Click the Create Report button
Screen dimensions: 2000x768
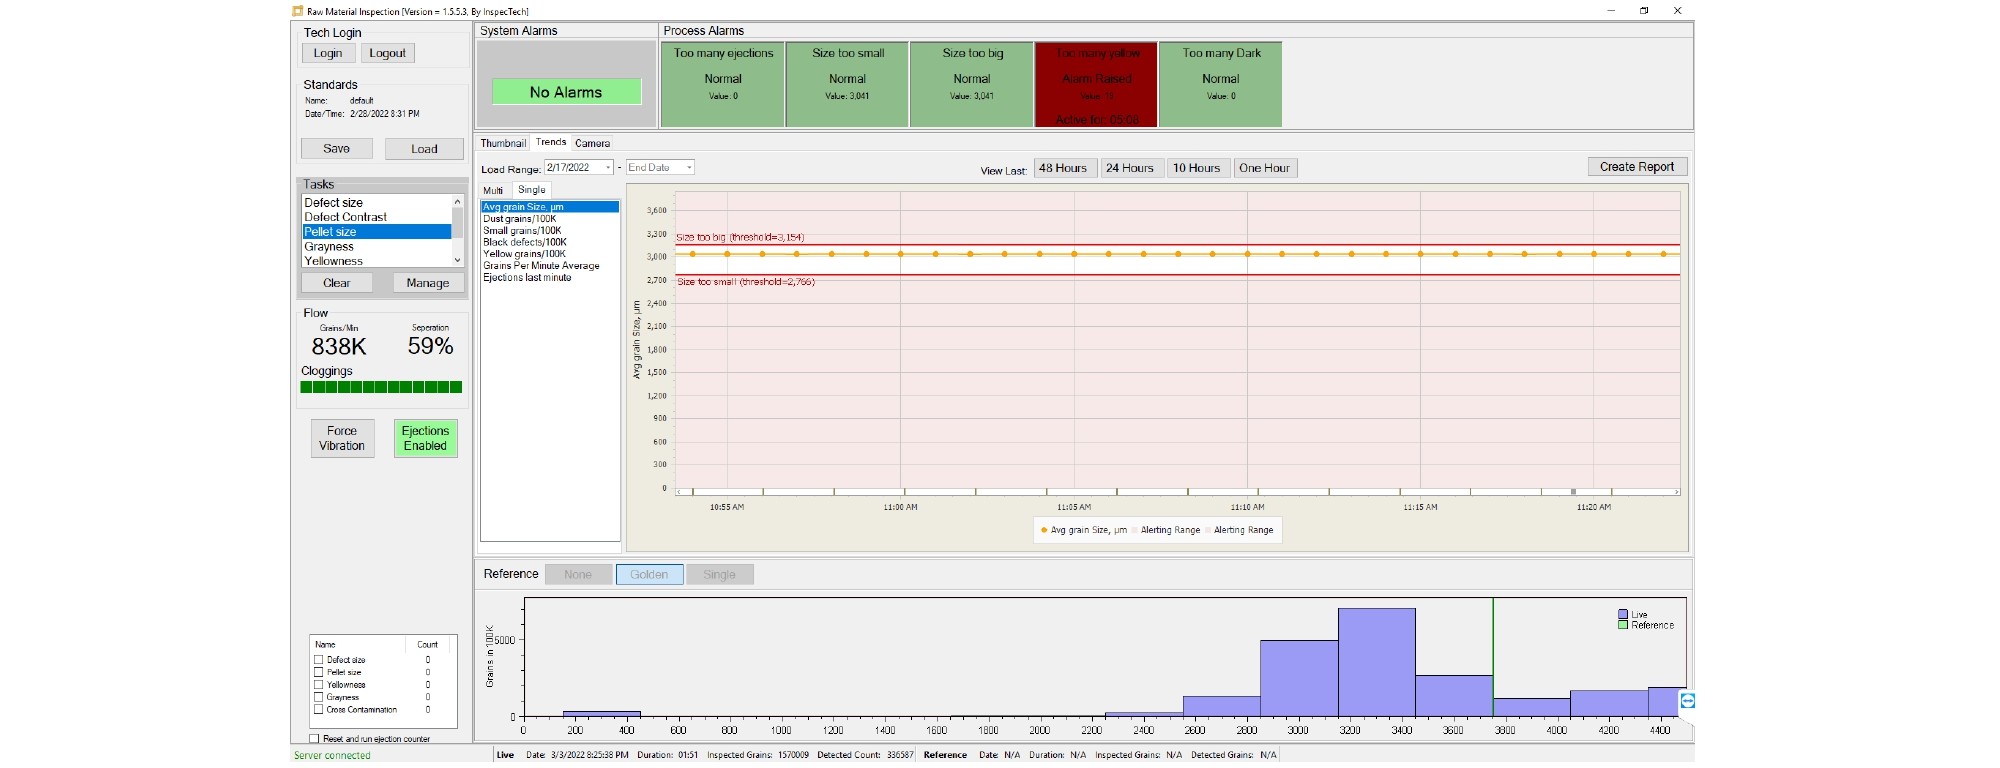tap(1636, 167)
